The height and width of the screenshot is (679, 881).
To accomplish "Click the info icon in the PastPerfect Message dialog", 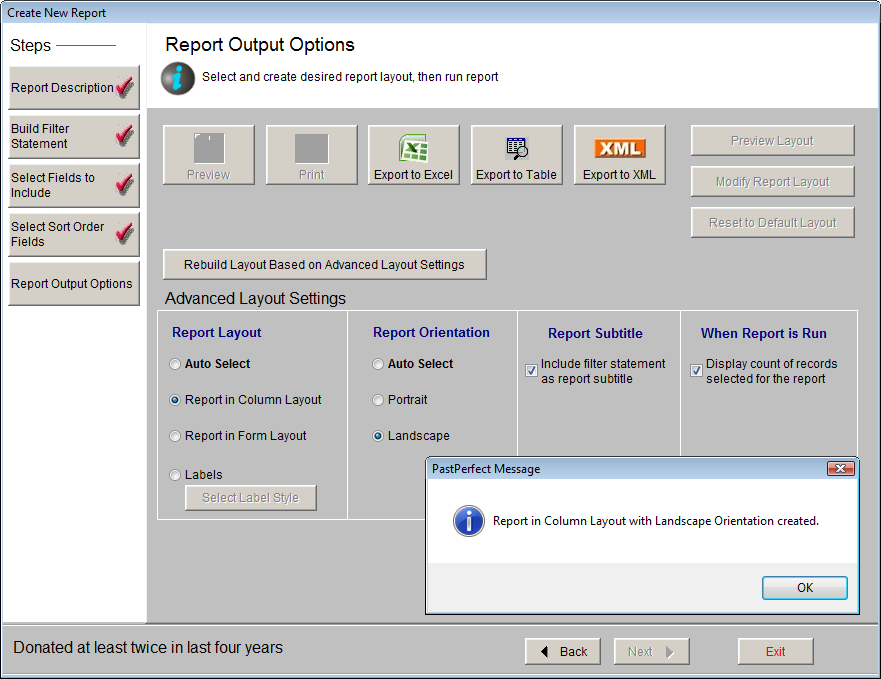I will point(468,521).
